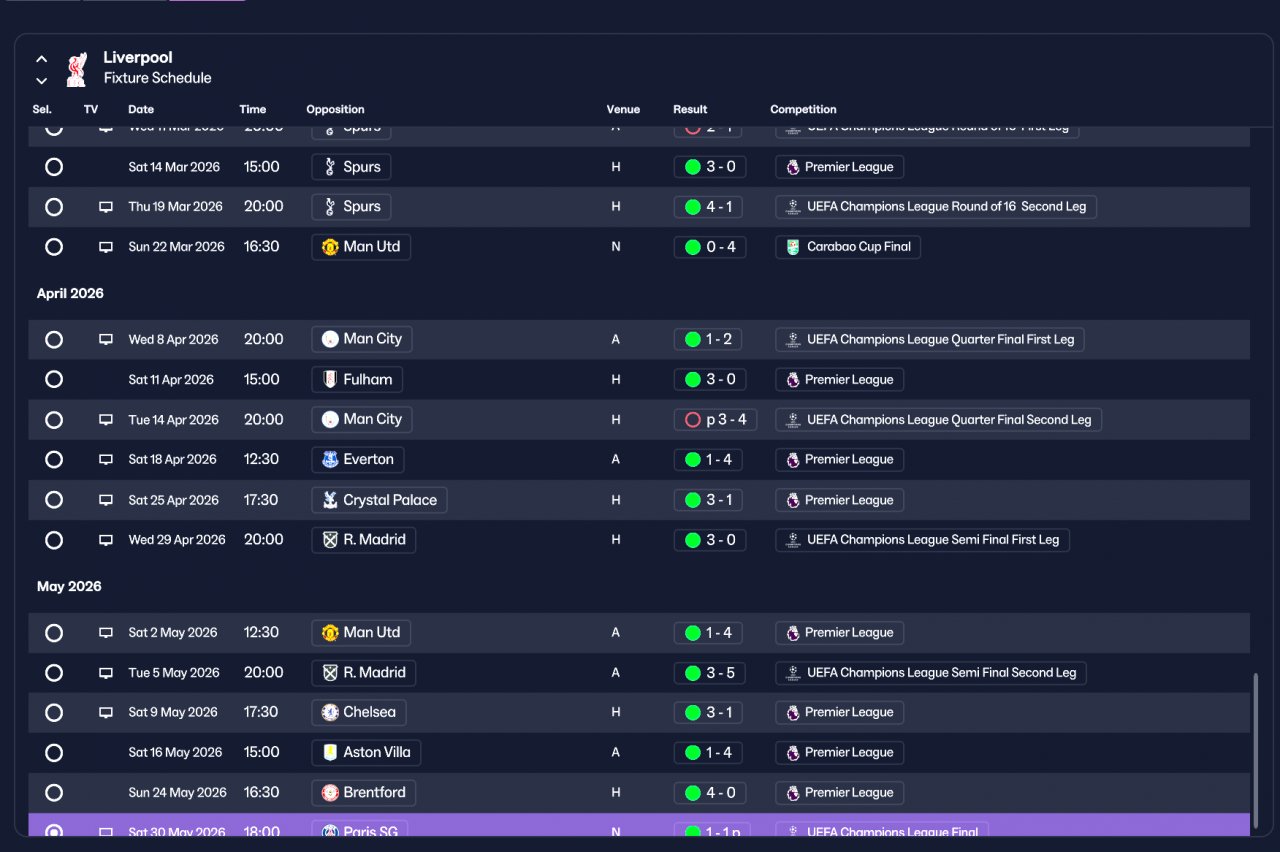The width and height of the screenshot is (1280, 852).
Task: Click TV icon on Chelsea fixture row
Action: pos(106,713)
